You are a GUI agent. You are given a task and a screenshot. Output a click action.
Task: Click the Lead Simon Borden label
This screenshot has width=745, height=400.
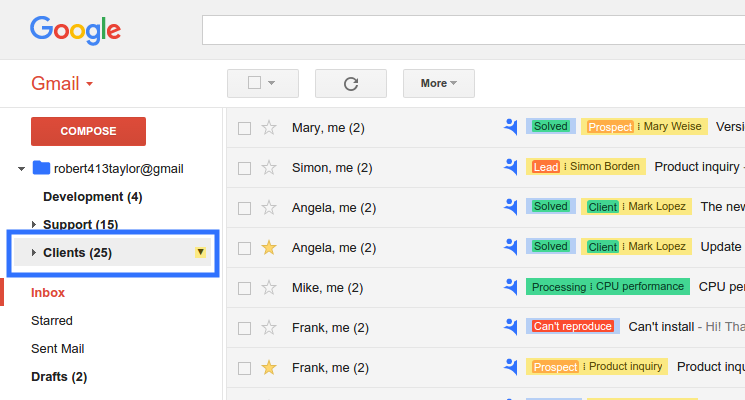click(585, 167)
